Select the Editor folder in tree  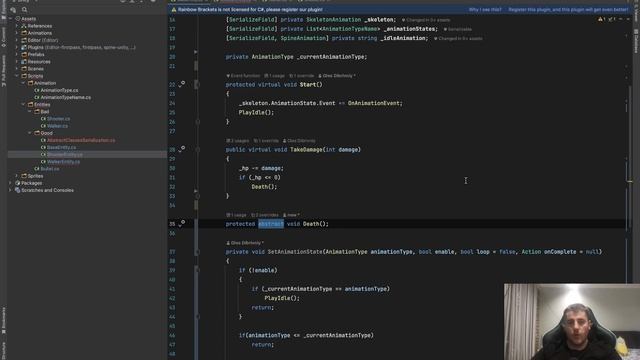[x=42, y=40]
